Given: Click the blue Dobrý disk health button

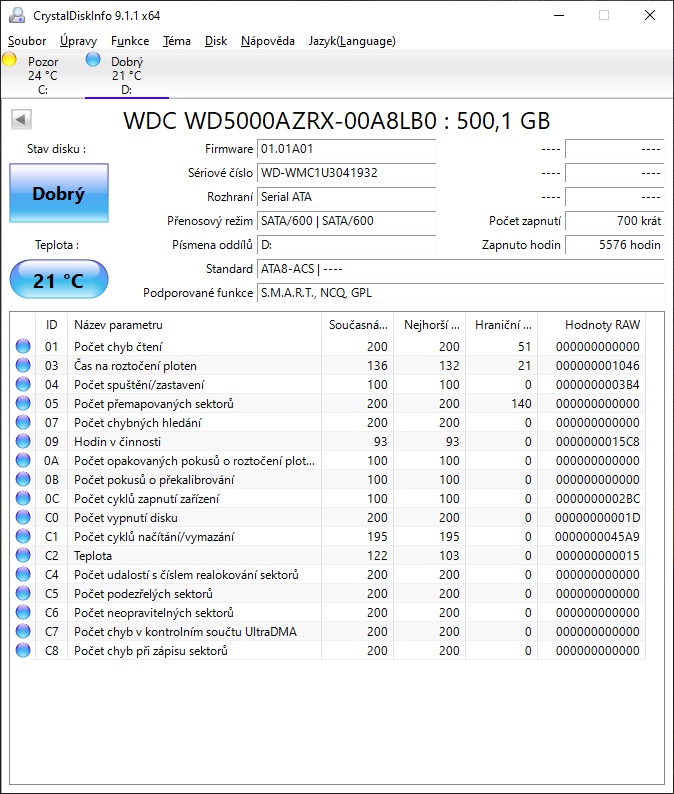Looking at the screenshot, I should click(x=59, y=193).
